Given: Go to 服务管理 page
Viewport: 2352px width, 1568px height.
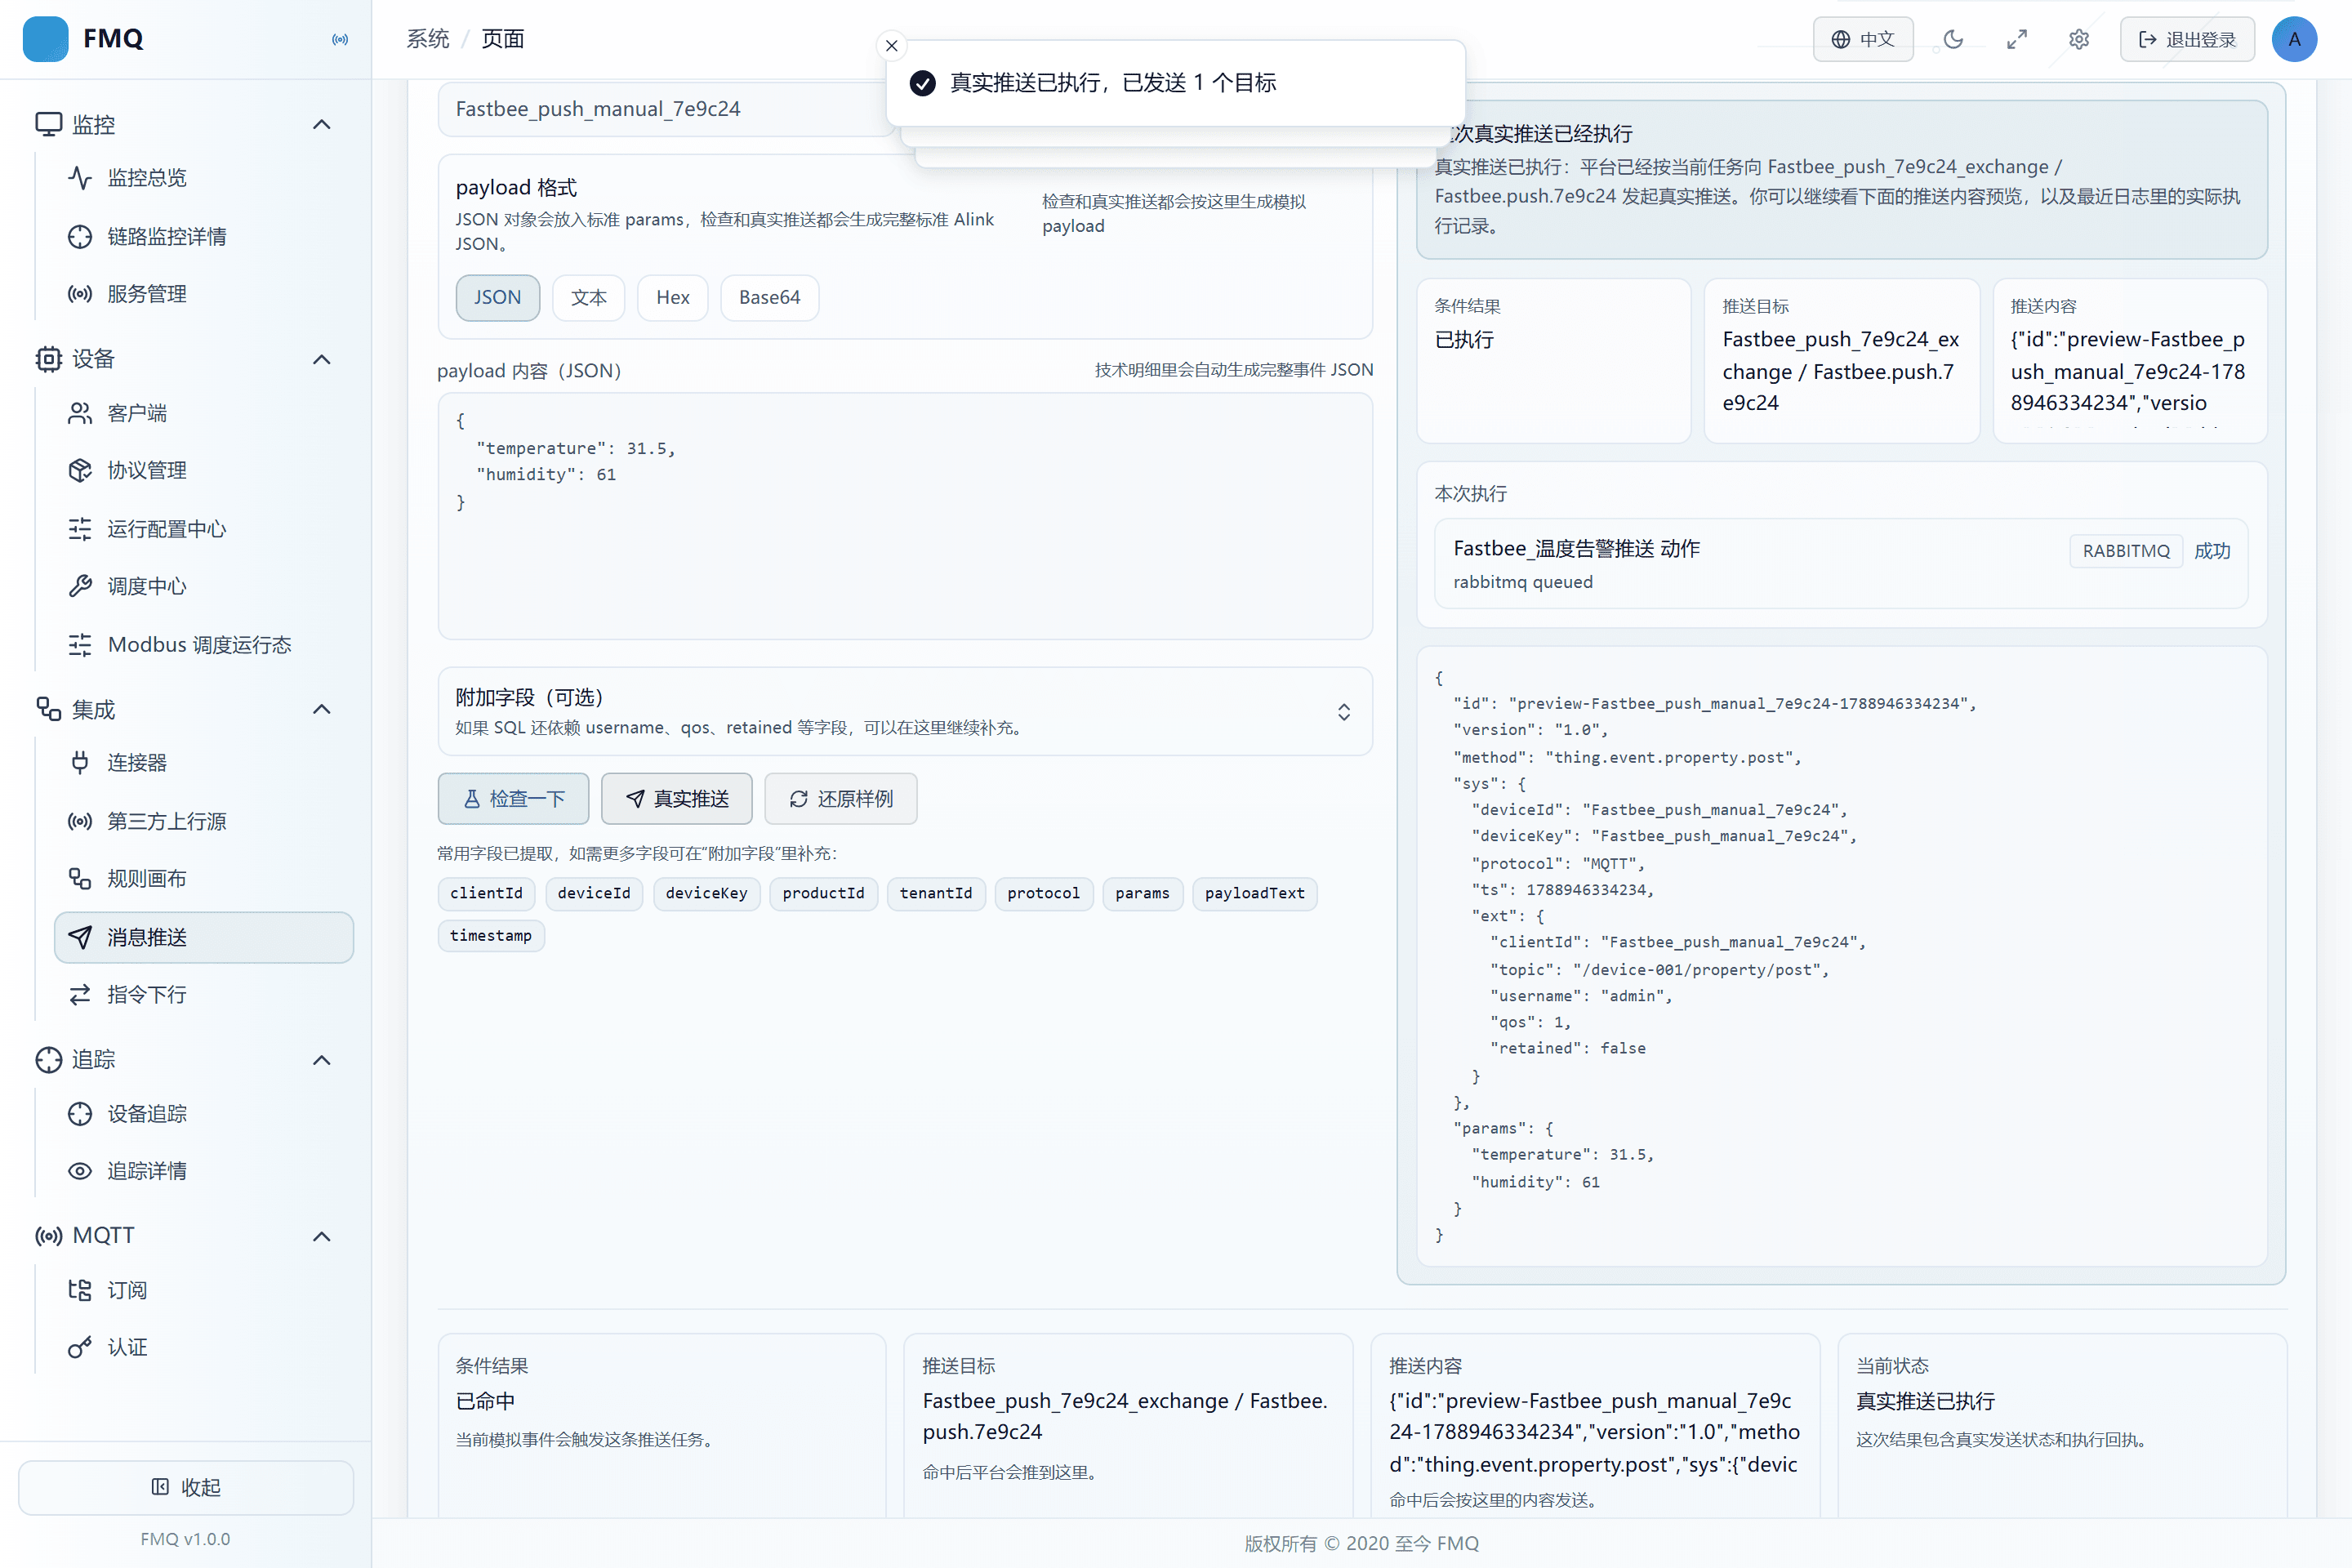Looking at the screenshot, I should point(203,294).
